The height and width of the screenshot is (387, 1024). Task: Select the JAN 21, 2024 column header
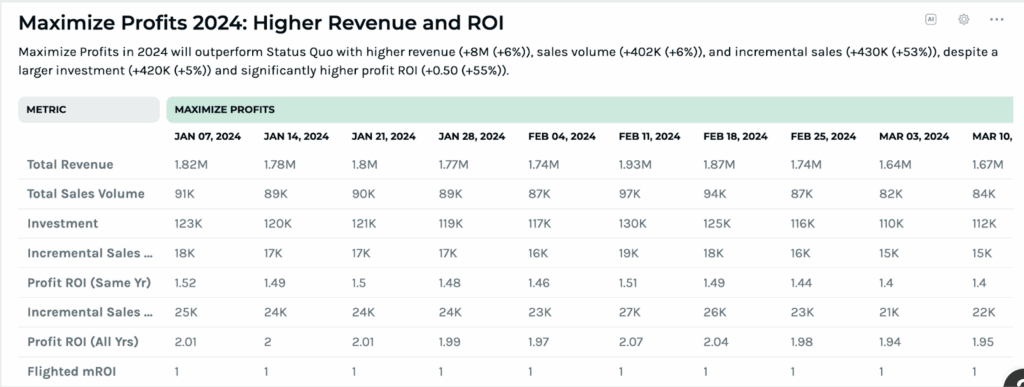tap(383, 136)
